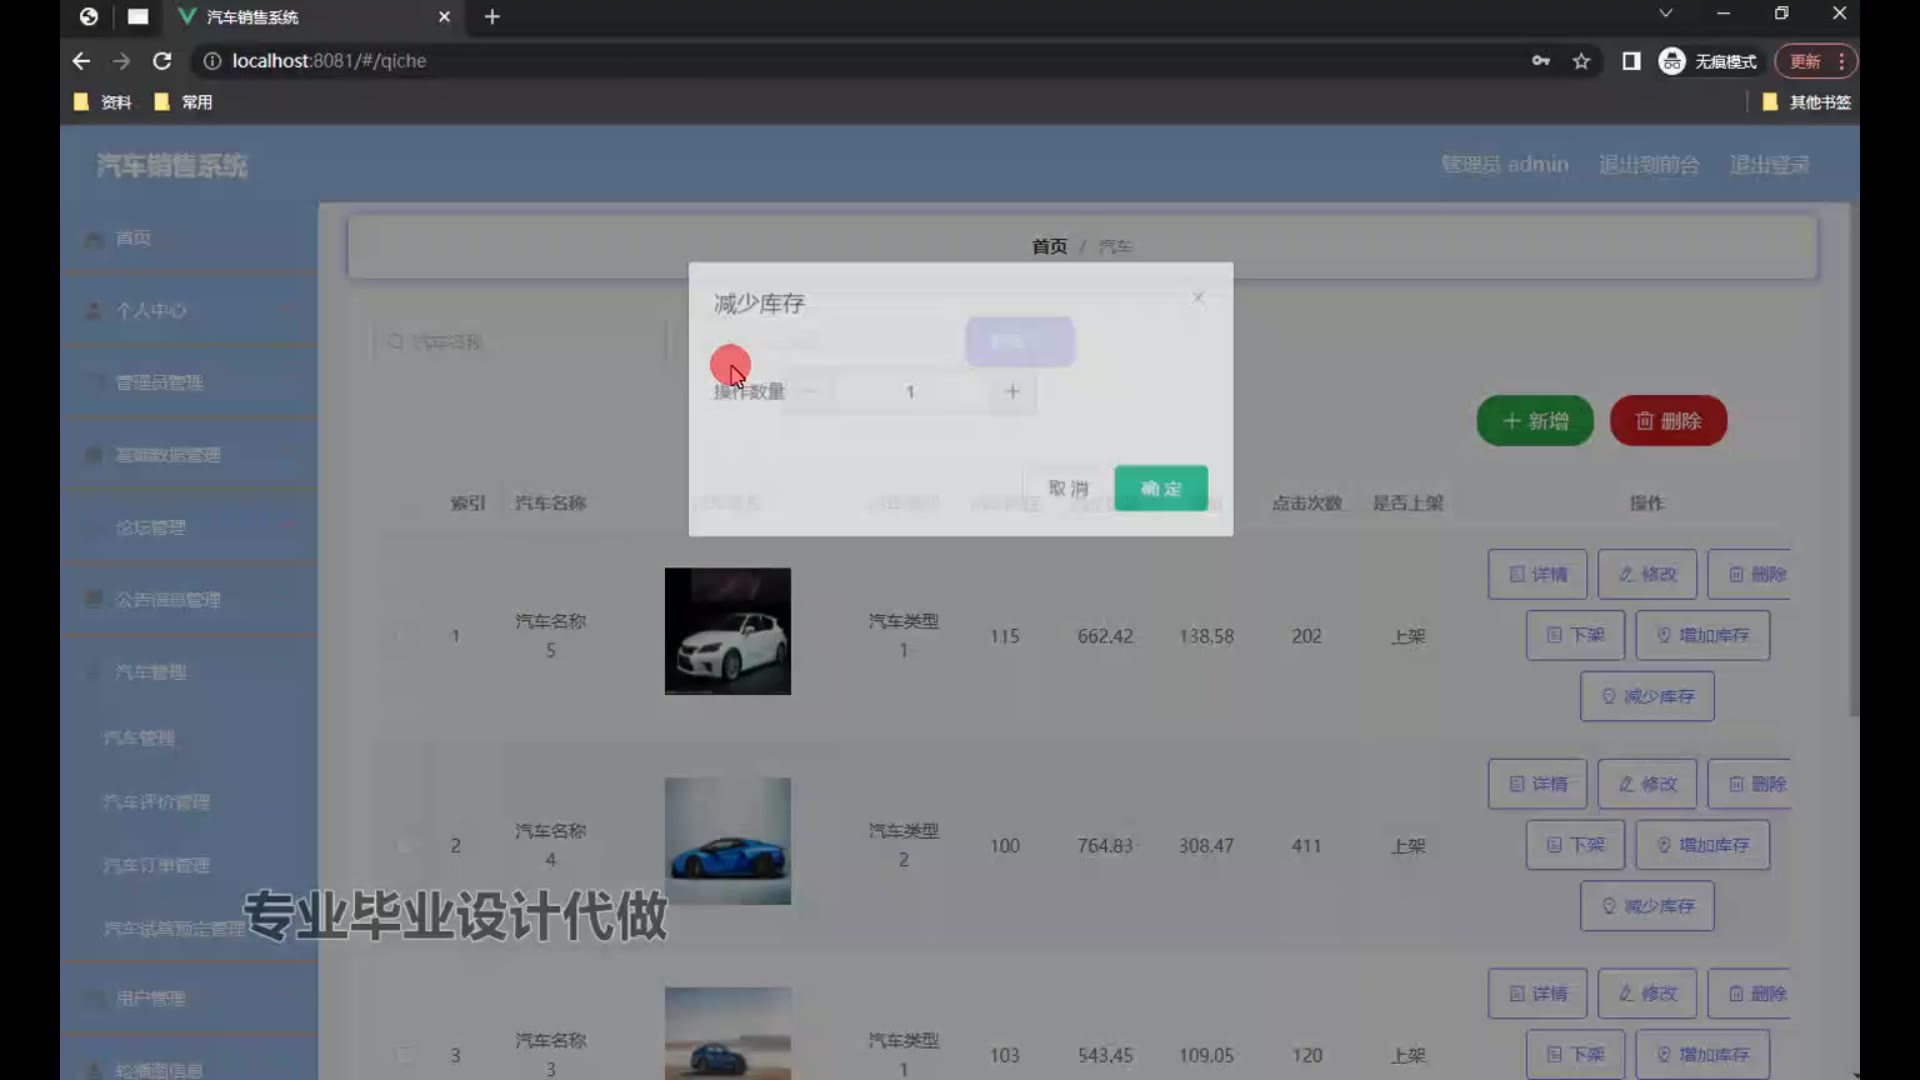This screenshot has width=1920, height=1080.
Task: Confirm the stock reduction with 确定
Action: click(x=1161, y=488)
